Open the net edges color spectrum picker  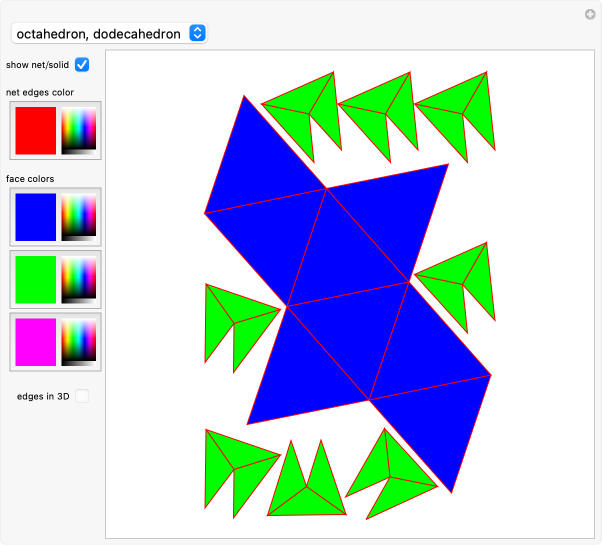(78, 130)
